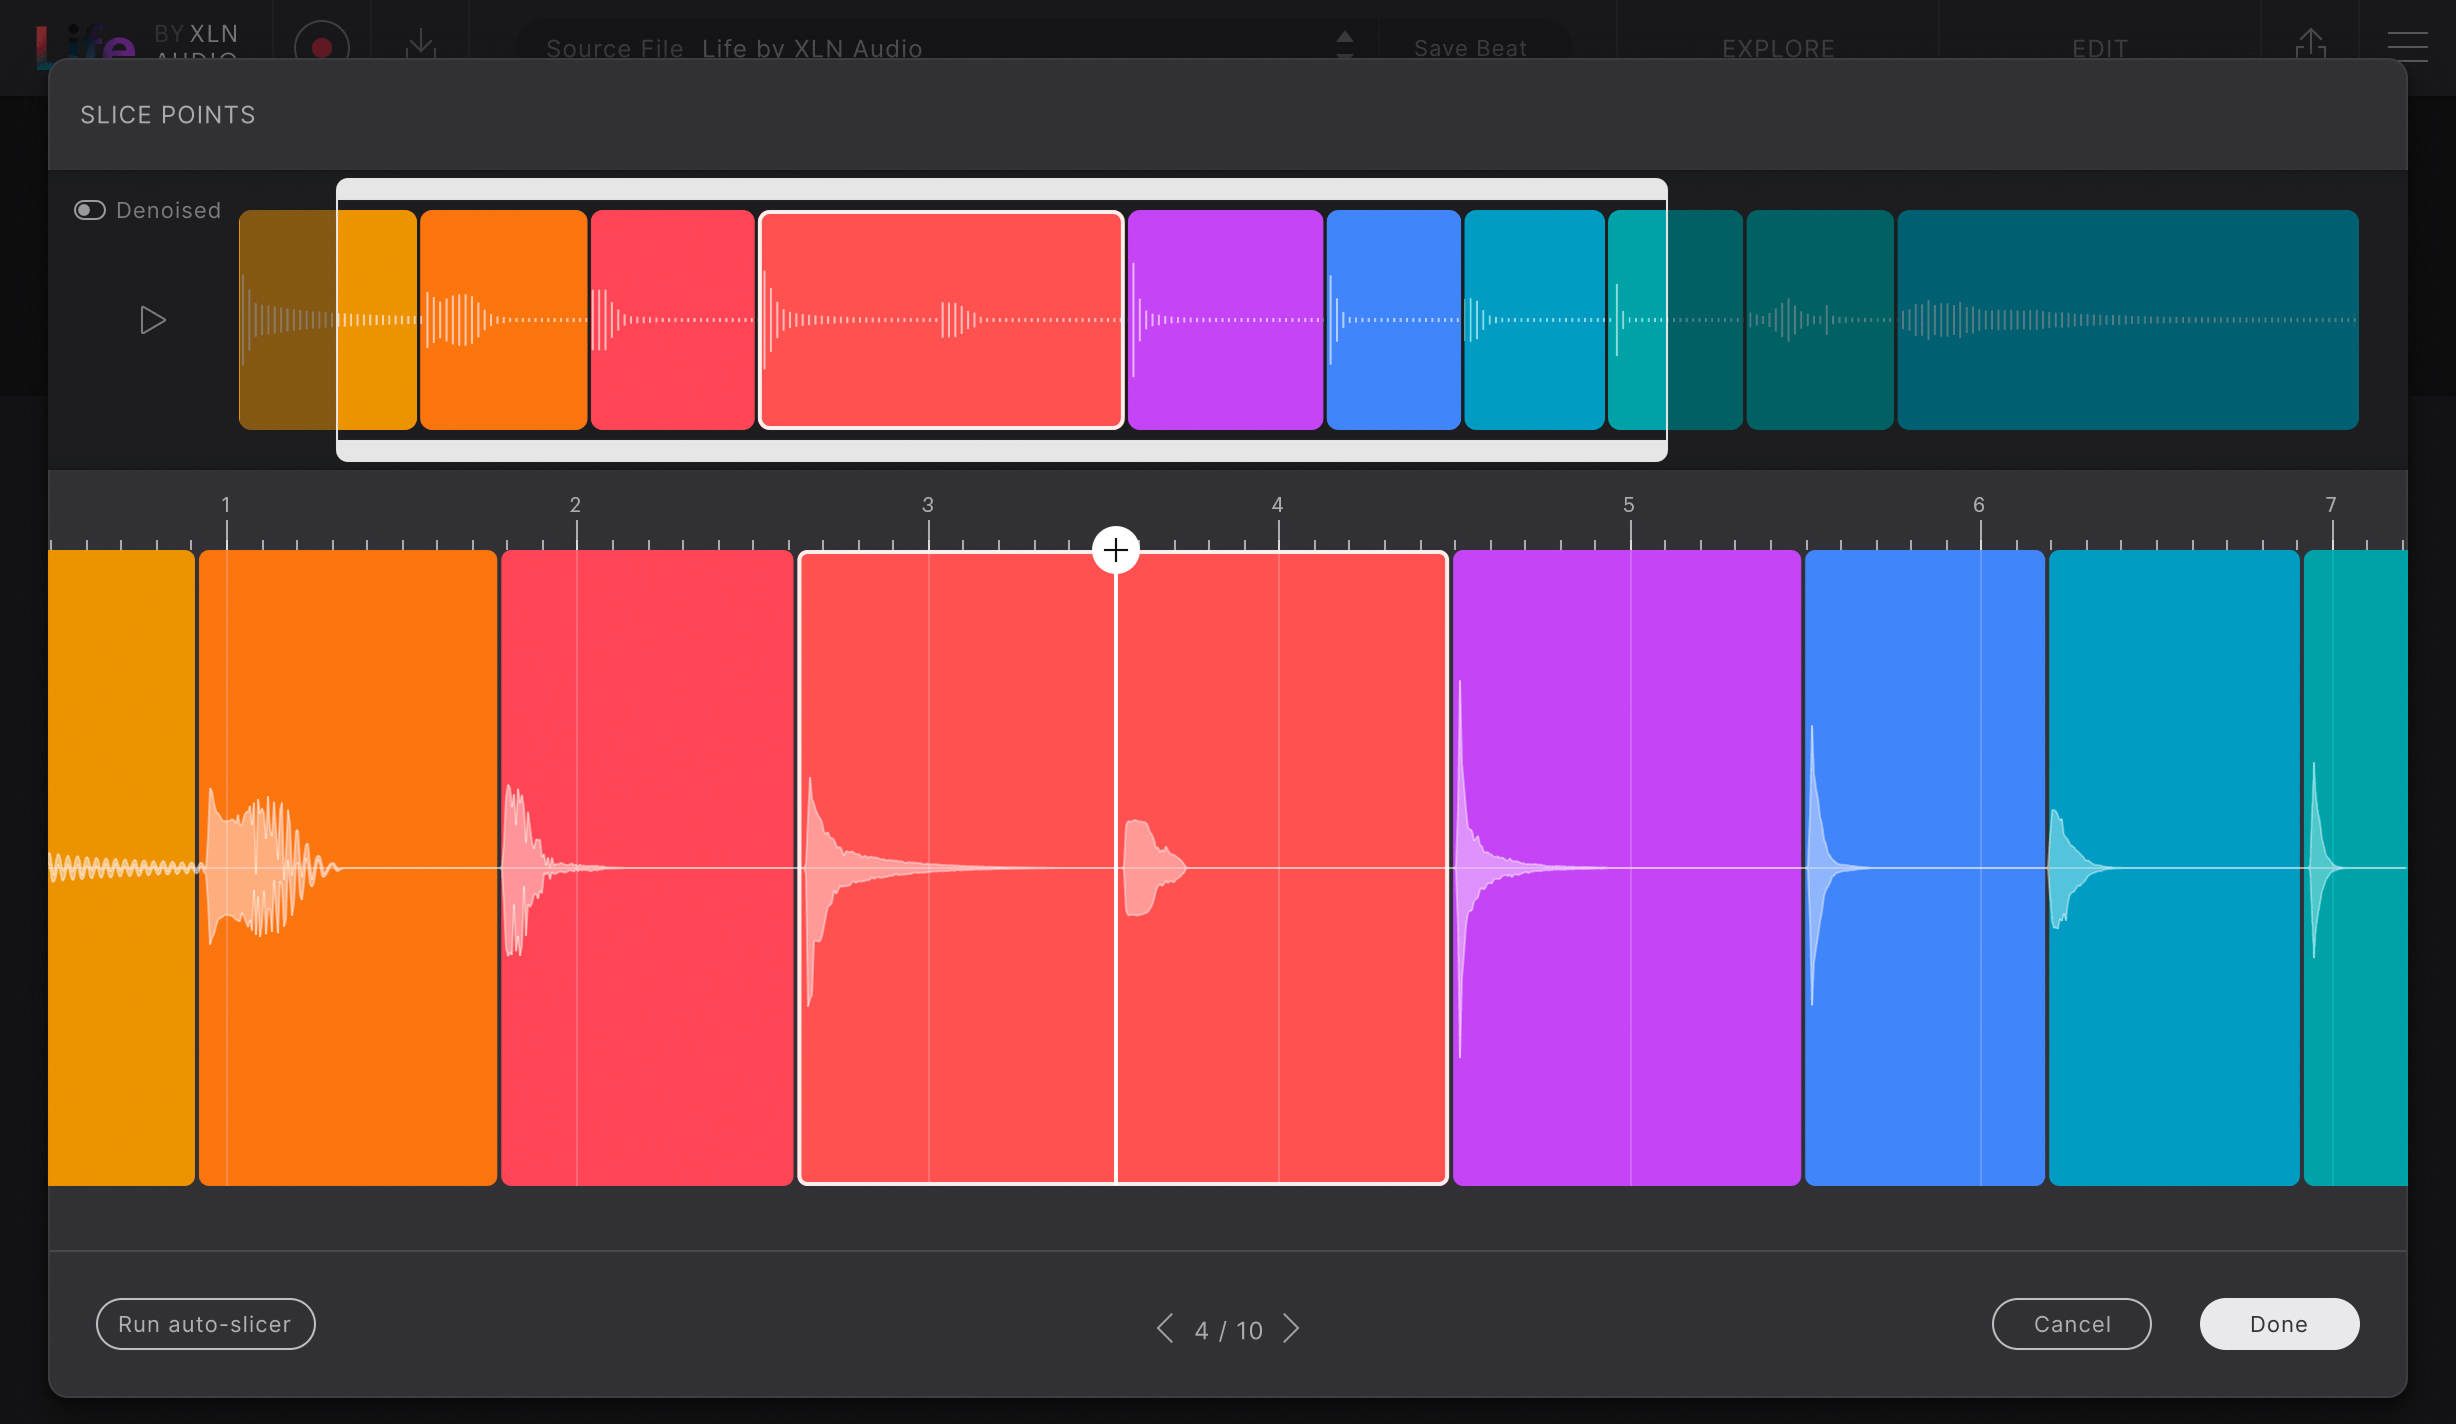Select the purple slice in overview

(x=1226, y=320)
